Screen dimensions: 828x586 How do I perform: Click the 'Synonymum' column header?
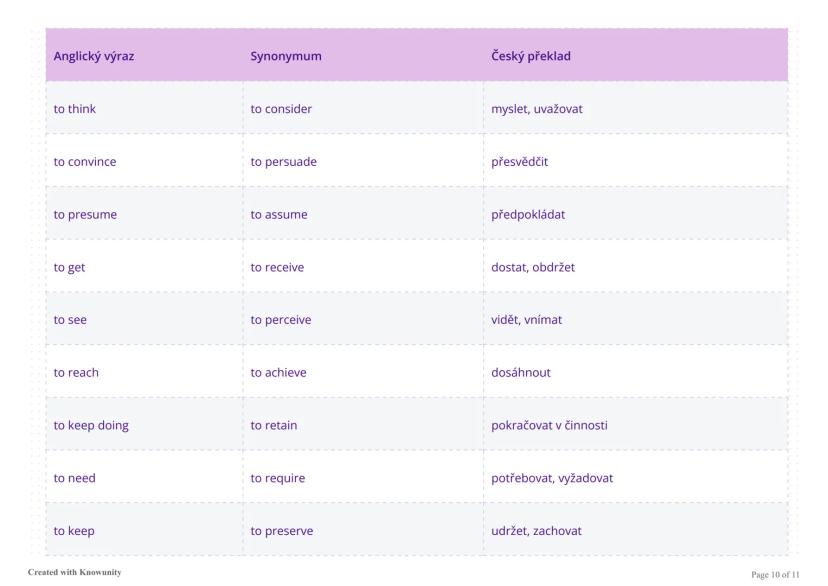click(x=286, y=56)
